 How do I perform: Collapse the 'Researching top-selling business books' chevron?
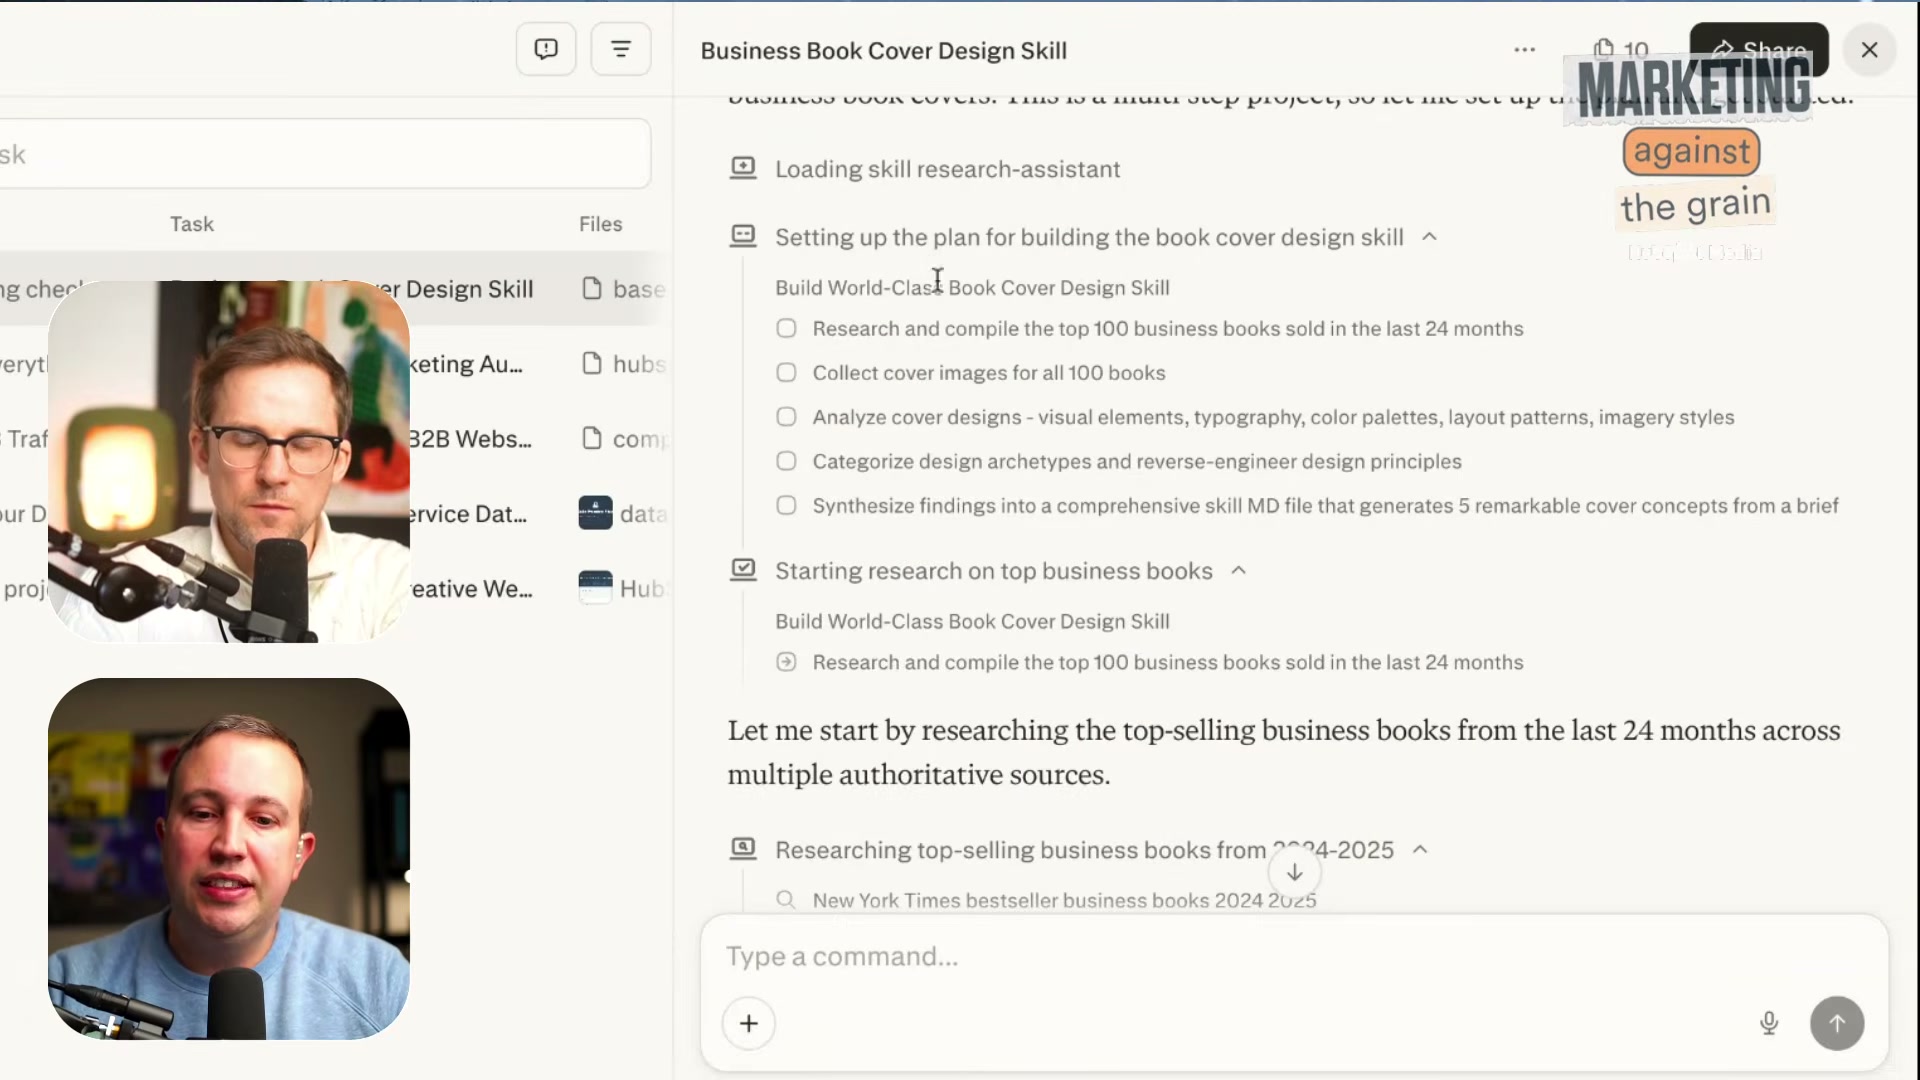[1420, 849]
